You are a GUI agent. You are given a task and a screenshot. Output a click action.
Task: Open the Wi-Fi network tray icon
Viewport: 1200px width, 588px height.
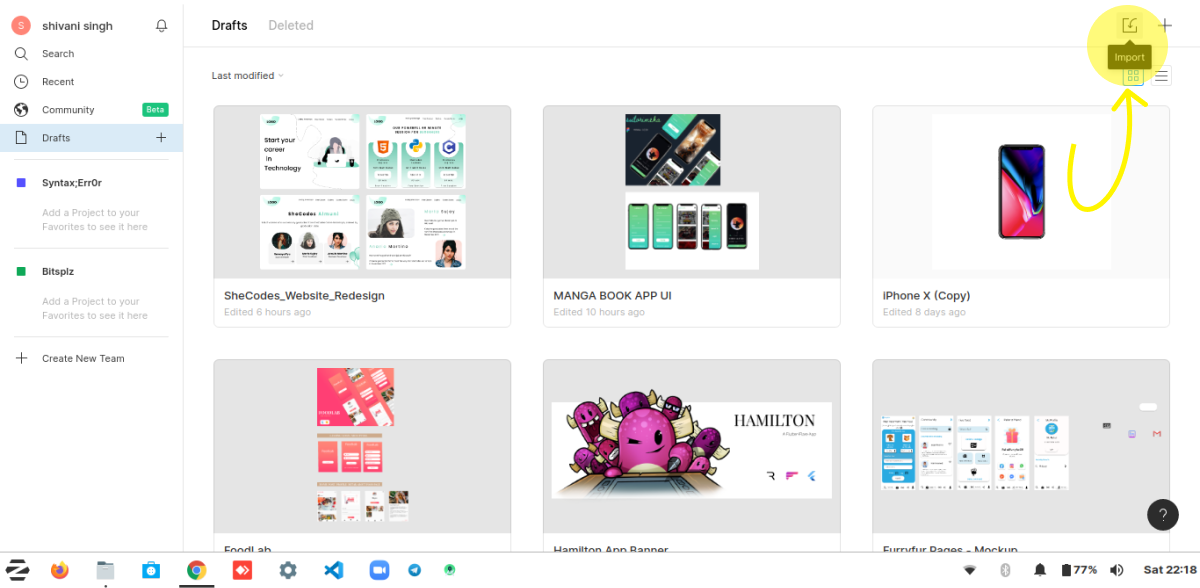969,570
